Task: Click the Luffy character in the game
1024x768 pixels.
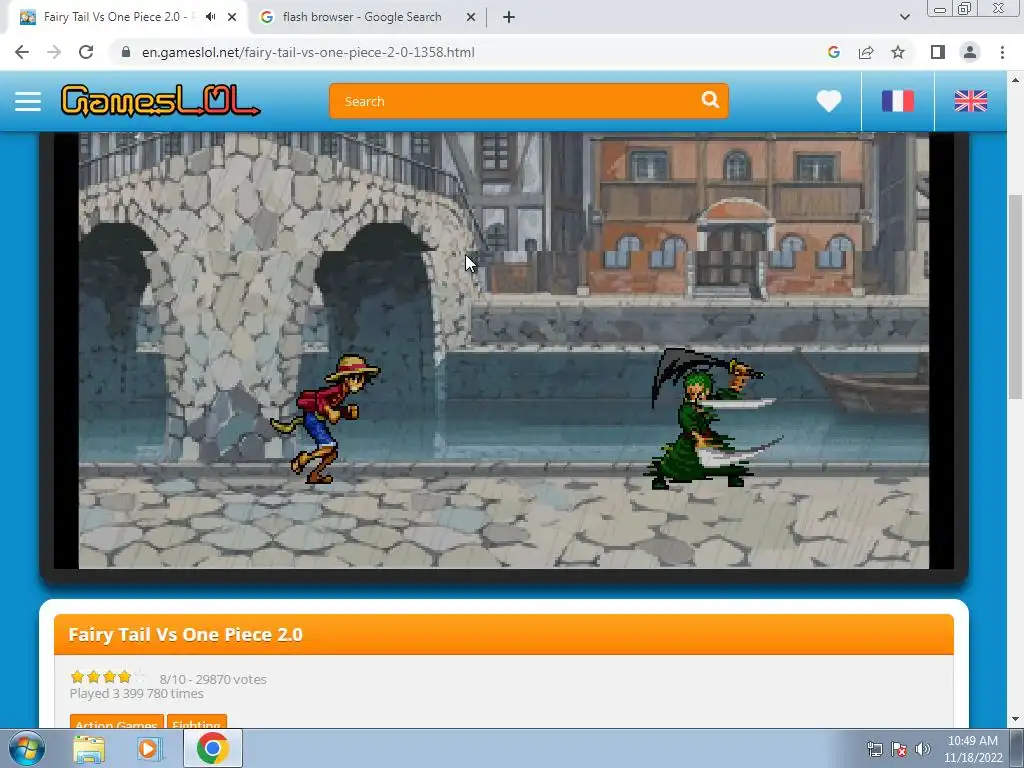Action: 327,418
